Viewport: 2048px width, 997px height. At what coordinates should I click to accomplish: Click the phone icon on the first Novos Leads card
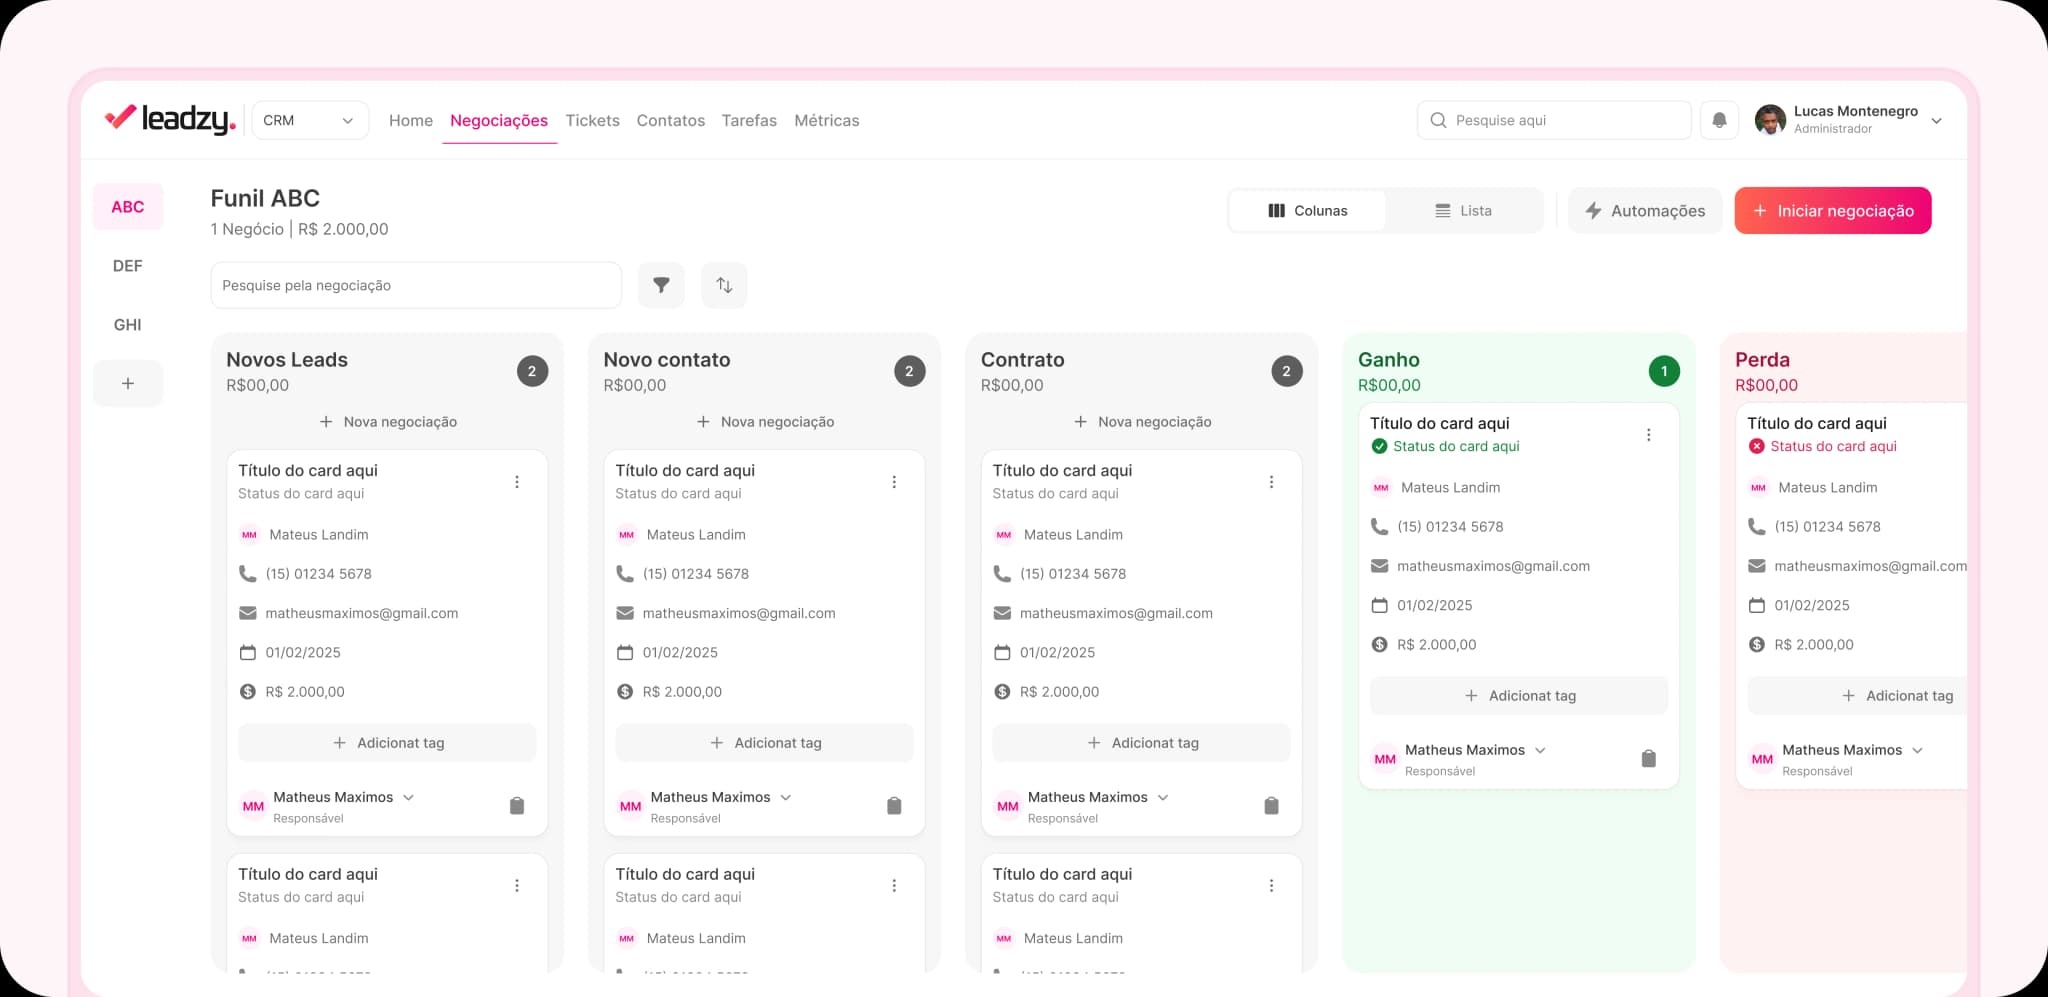point(247,573)
